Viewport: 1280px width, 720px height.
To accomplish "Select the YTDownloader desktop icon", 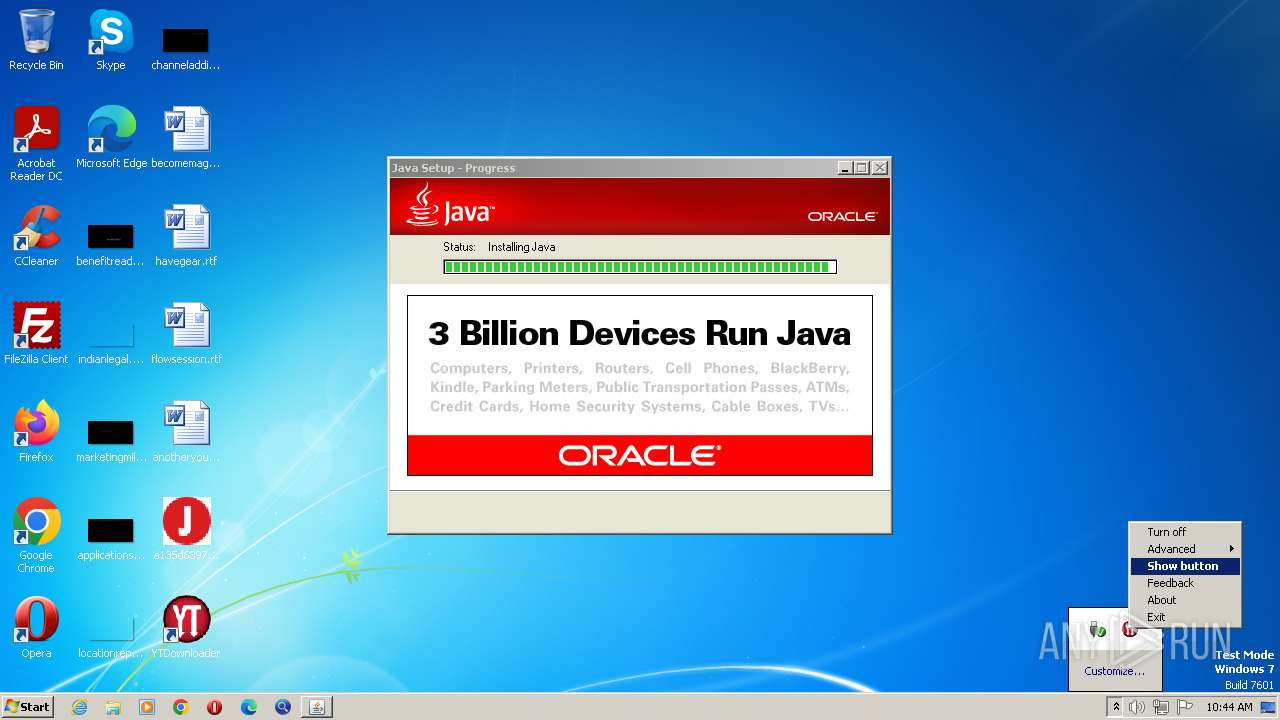I will point(186,627).
